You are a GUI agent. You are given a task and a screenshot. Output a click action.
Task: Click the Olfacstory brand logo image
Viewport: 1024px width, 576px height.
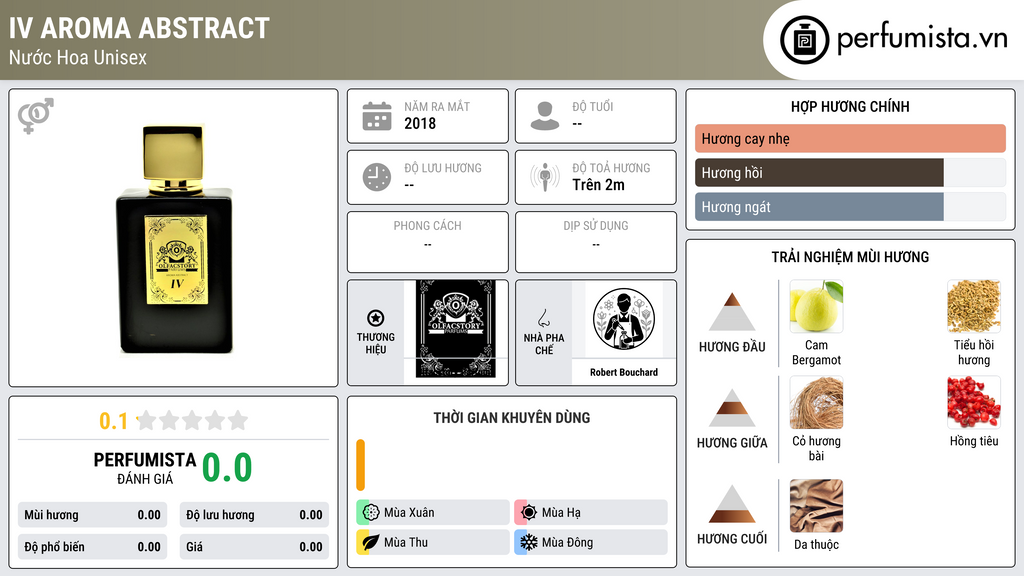click(456, 329)
